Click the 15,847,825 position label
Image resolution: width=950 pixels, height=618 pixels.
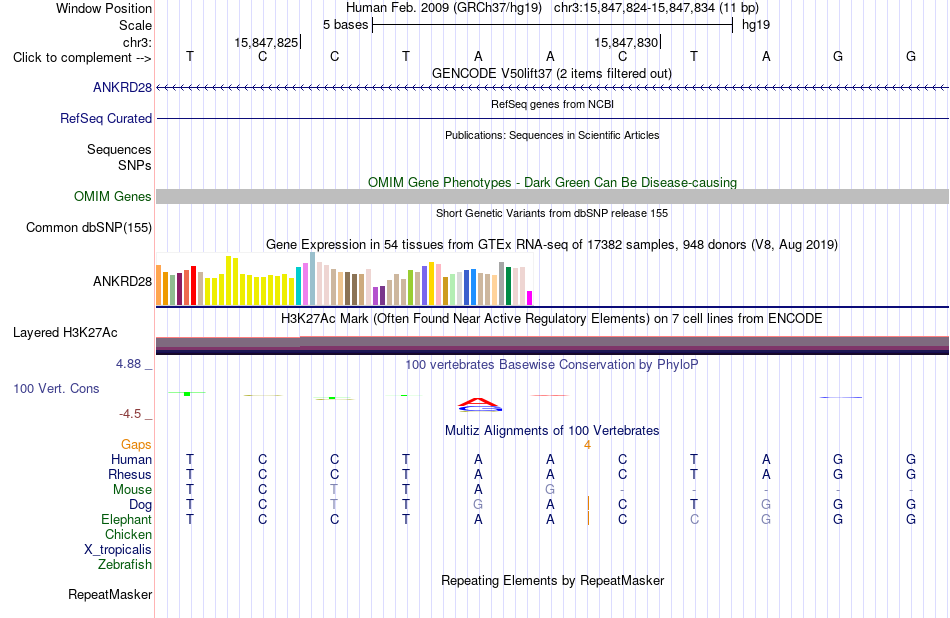pyautogui.click(x=266, y=42)
